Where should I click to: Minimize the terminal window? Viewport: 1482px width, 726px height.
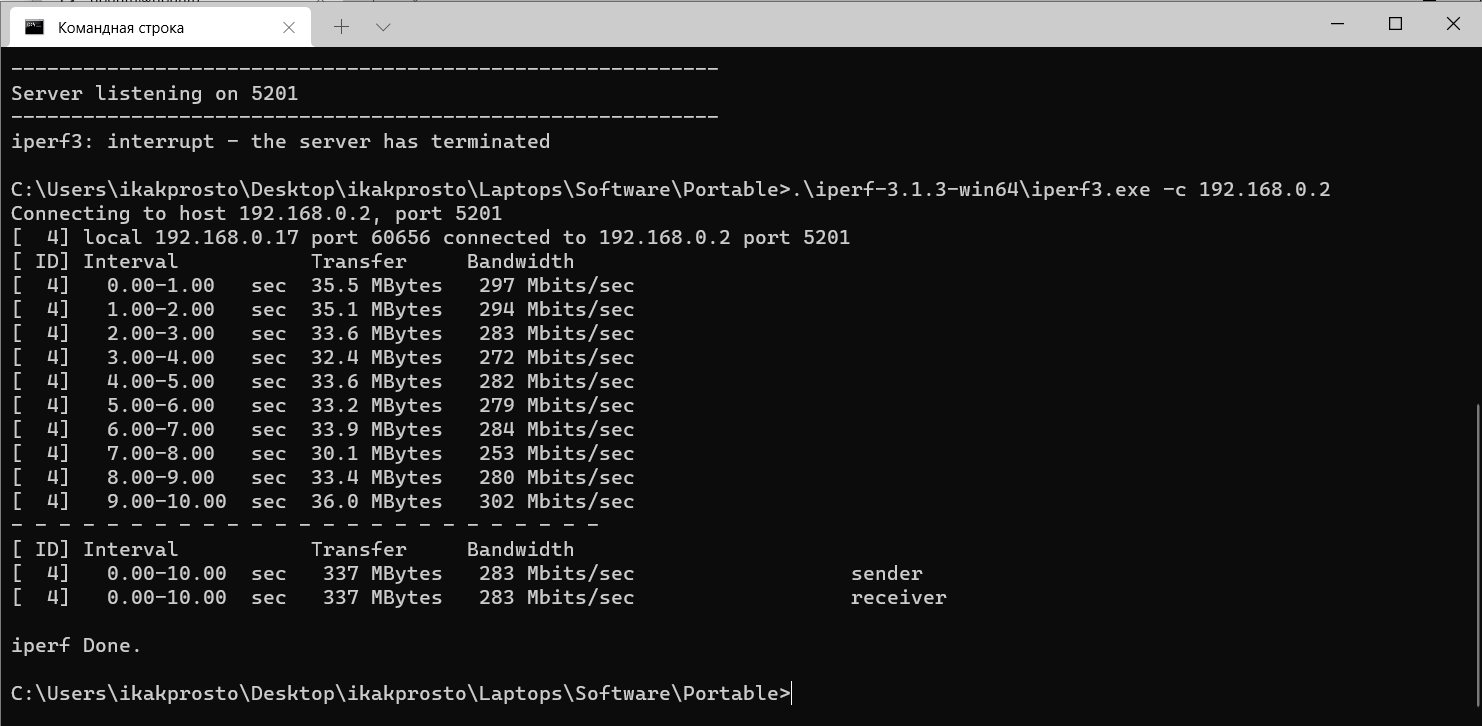click(1338, 24)
